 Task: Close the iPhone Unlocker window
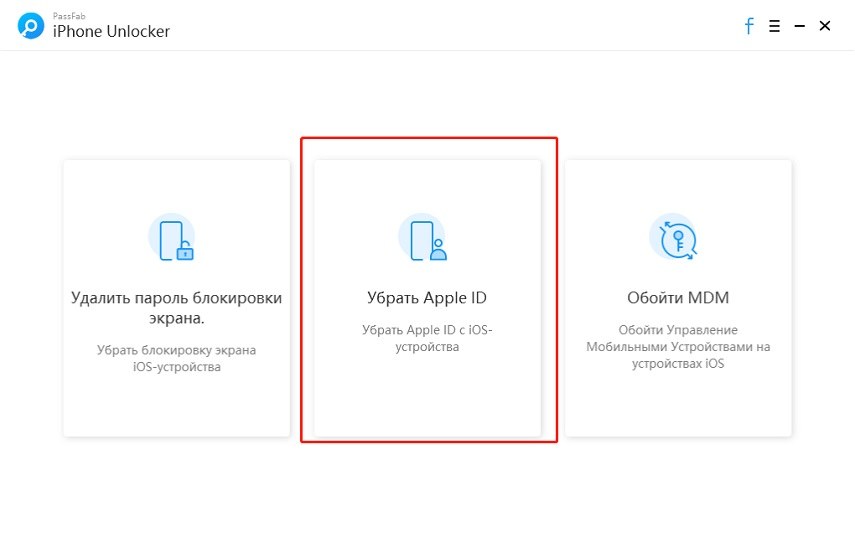click(x=825, y=26)
